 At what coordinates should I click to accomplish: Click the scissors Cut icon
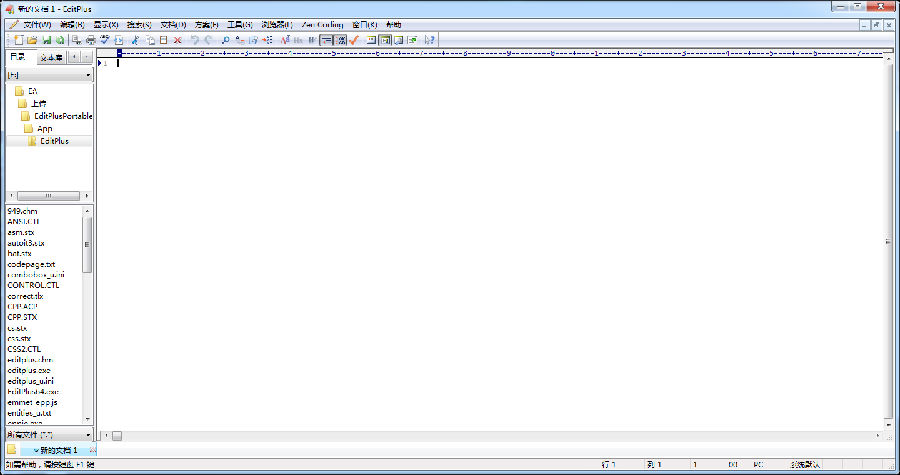pyautogui.click(x=135, y=40)
